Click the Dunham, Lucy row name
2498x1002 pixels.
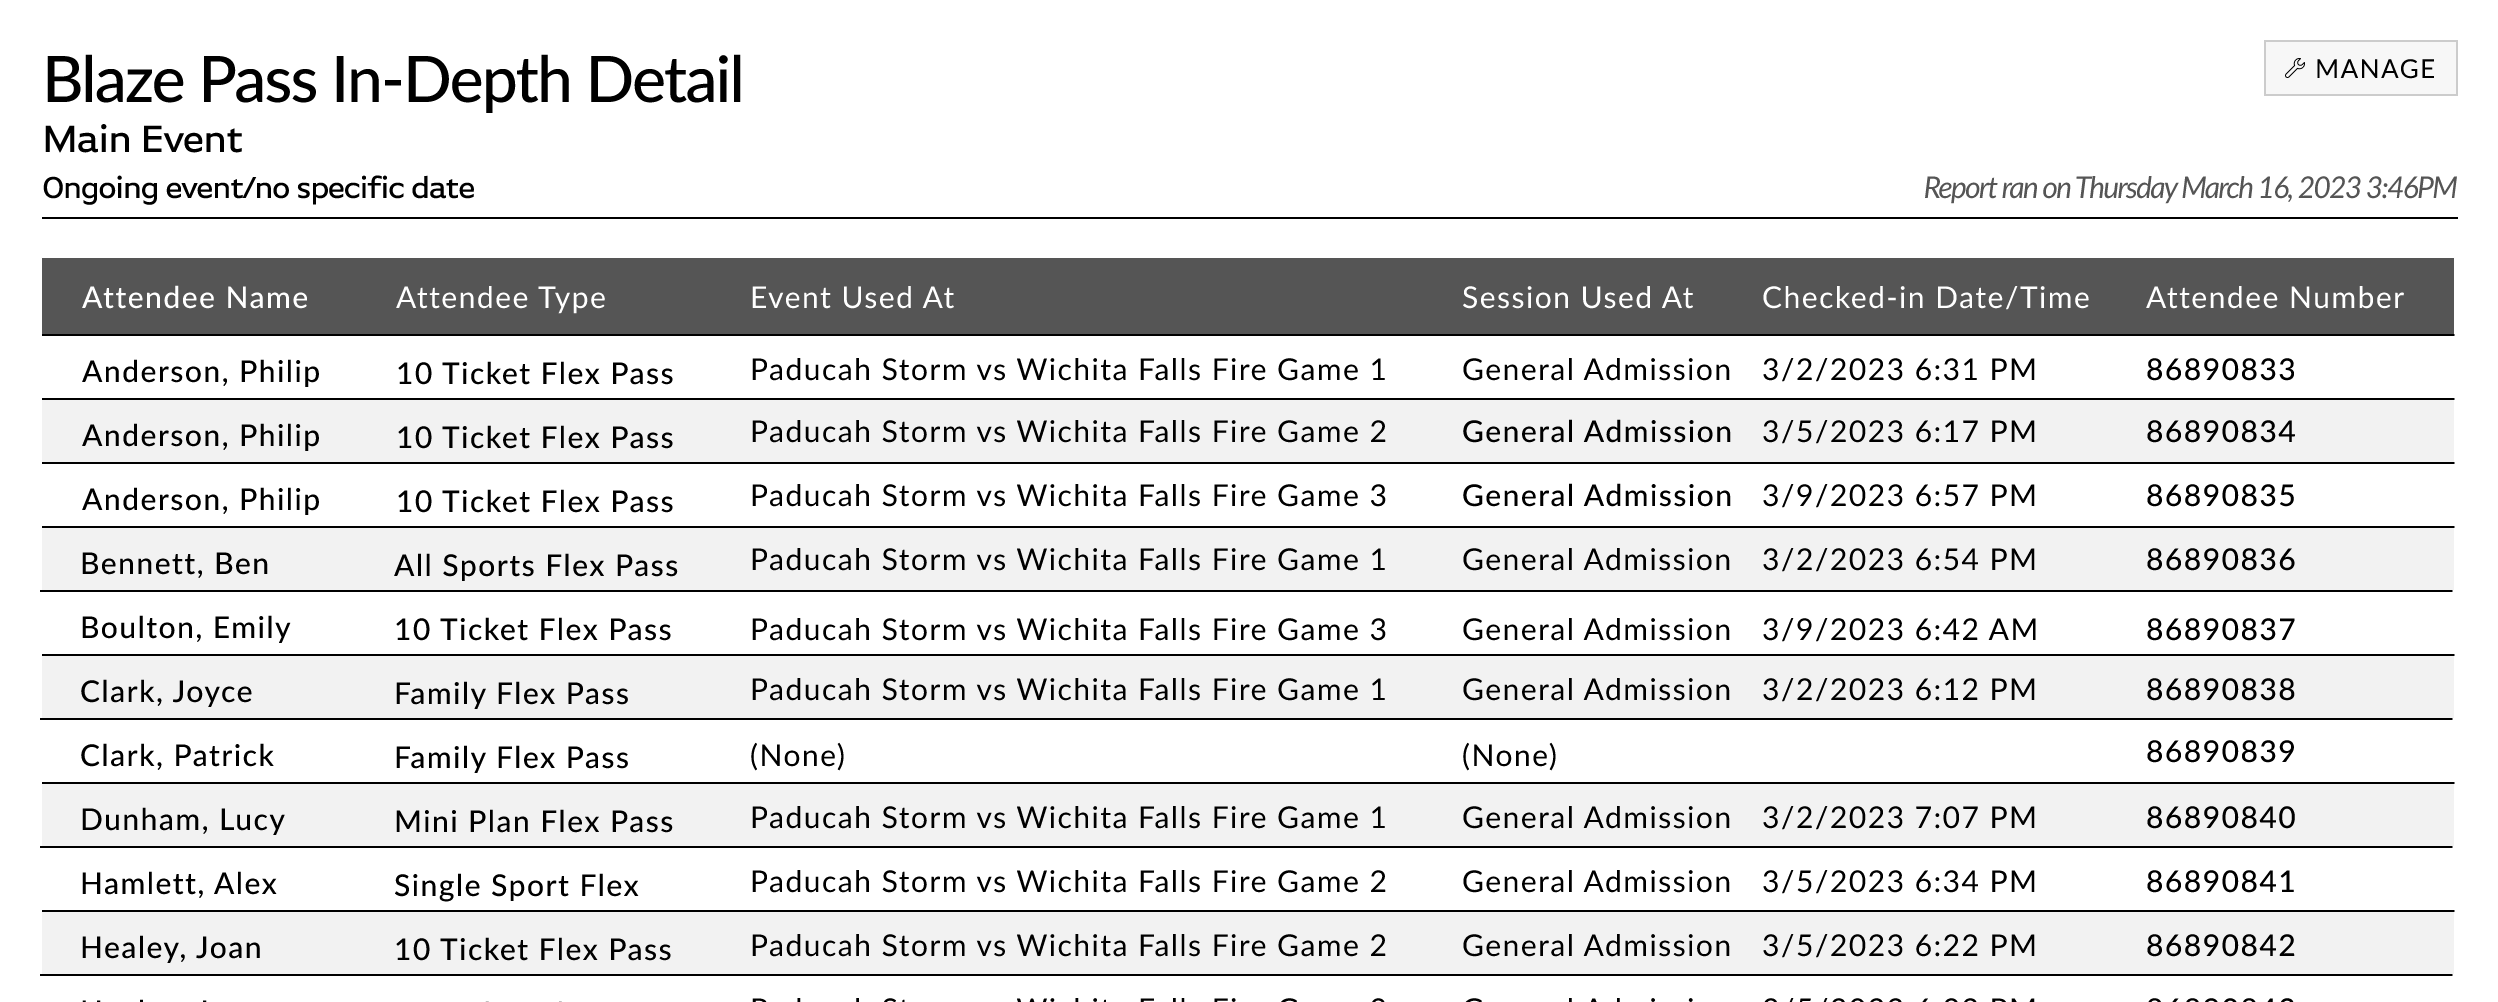[182, 819]
